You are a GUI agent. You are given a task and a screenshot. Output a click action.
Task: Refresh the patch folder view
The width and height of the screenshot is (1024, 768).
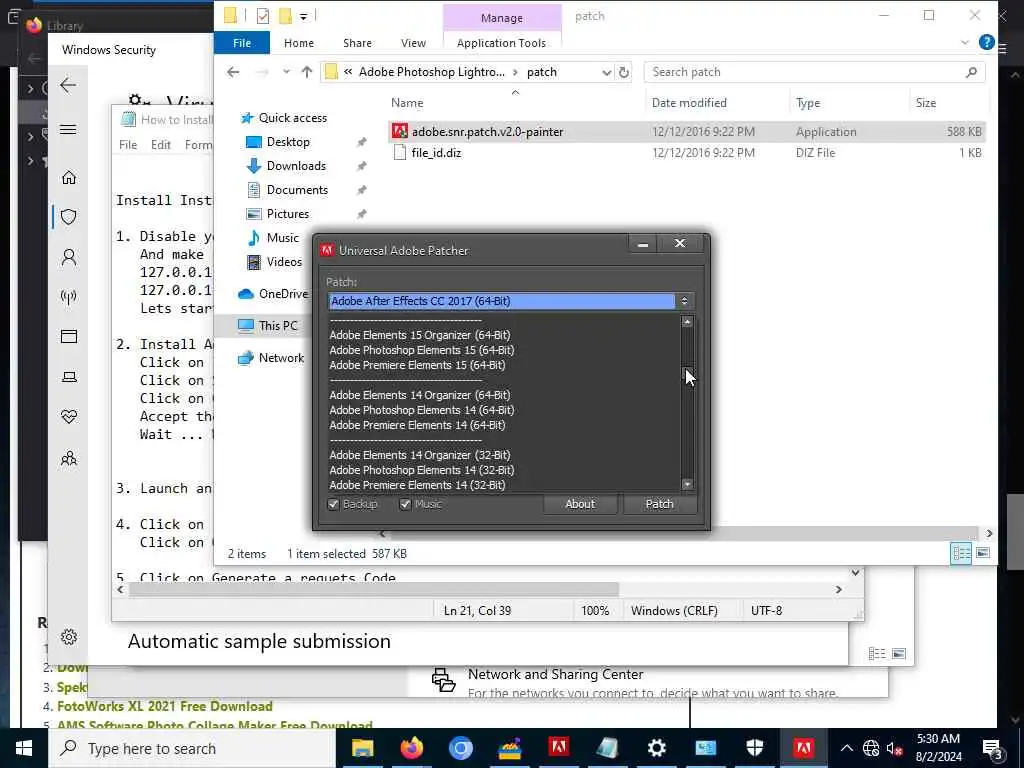click(x=624, y=72)
